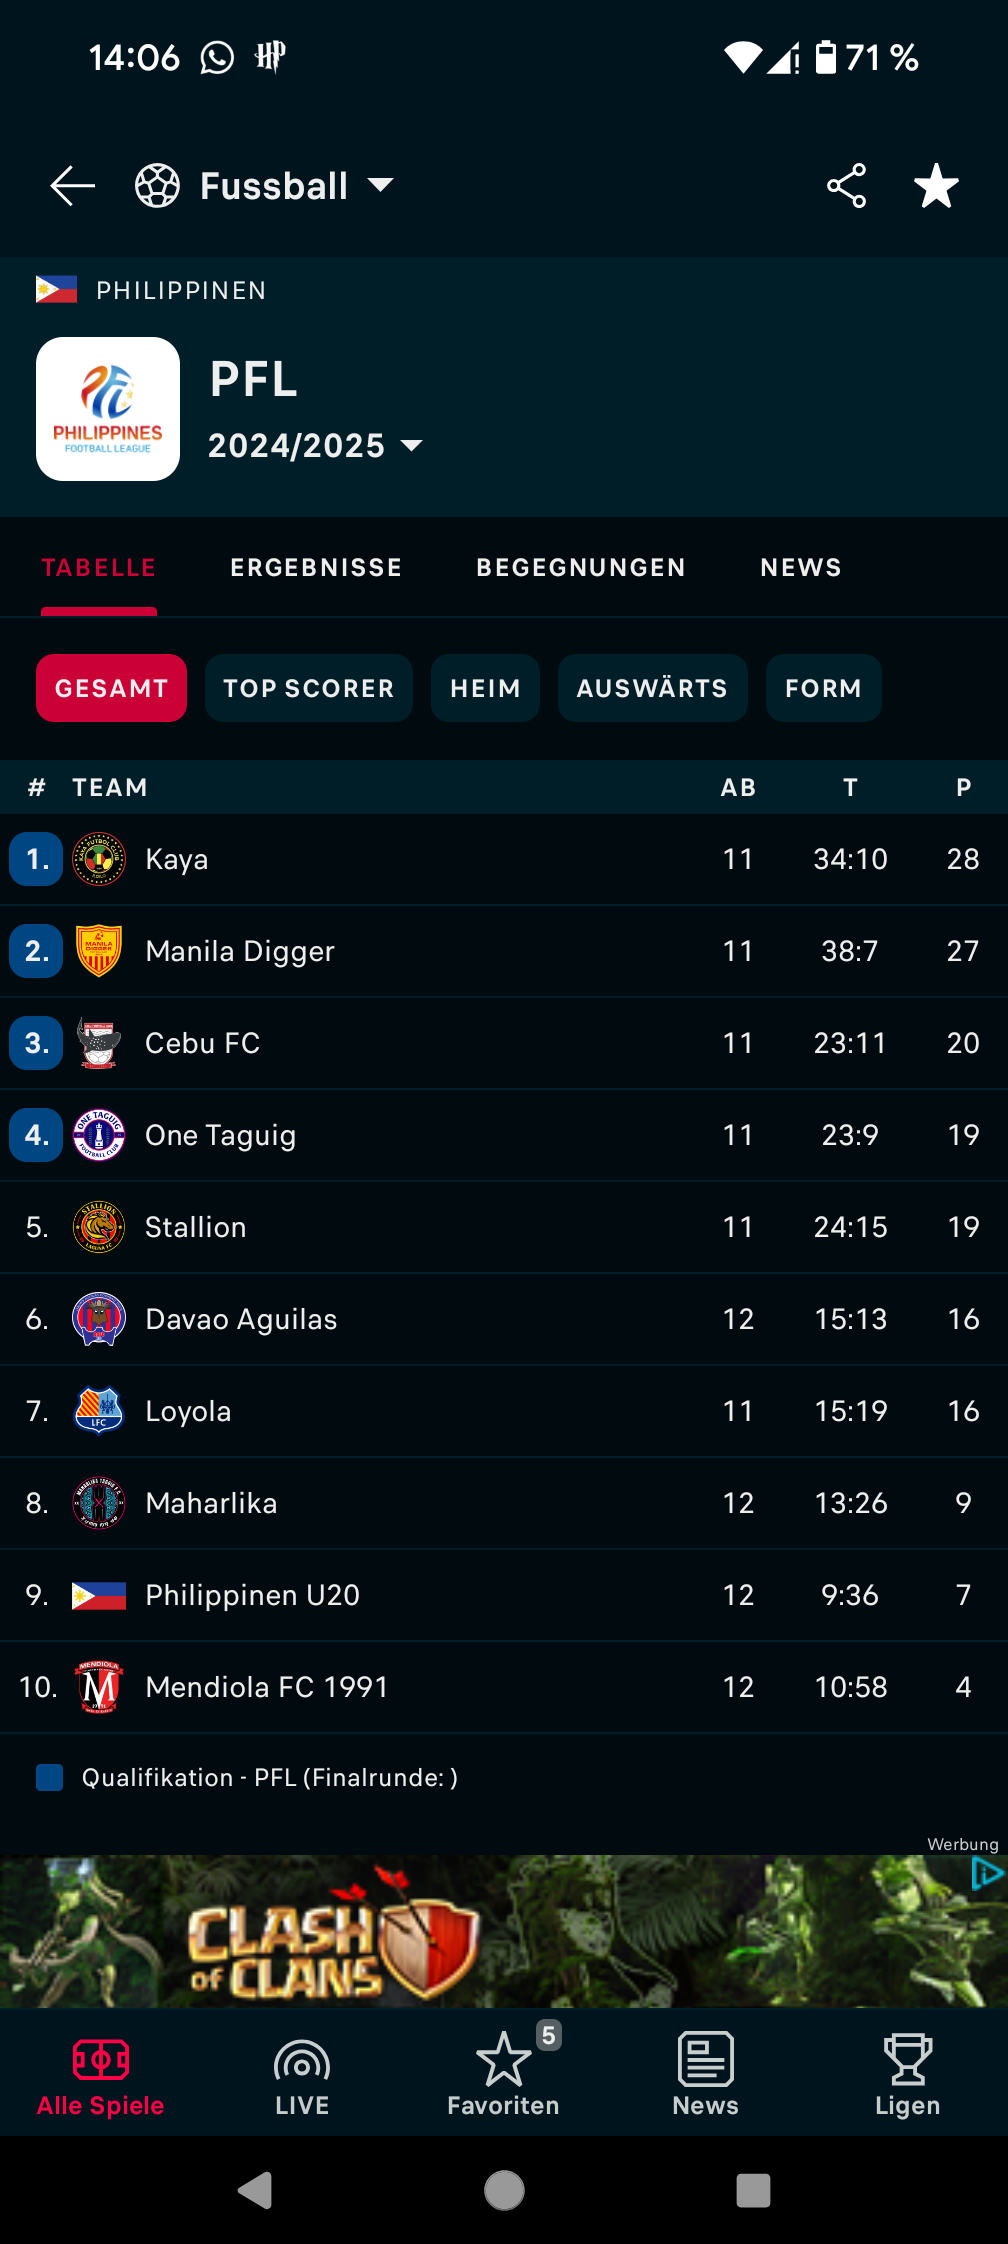Open the Kaya team logo
Image resolution: width=1008 pixels, height=2244 pixels.
click(99, 859)
